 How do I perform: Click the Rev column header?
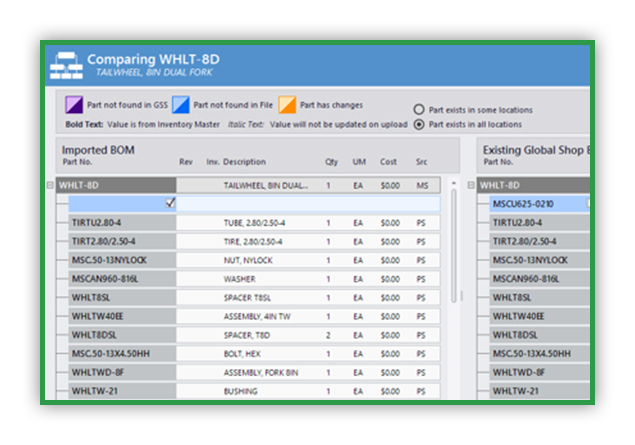[x=186, y=162]
